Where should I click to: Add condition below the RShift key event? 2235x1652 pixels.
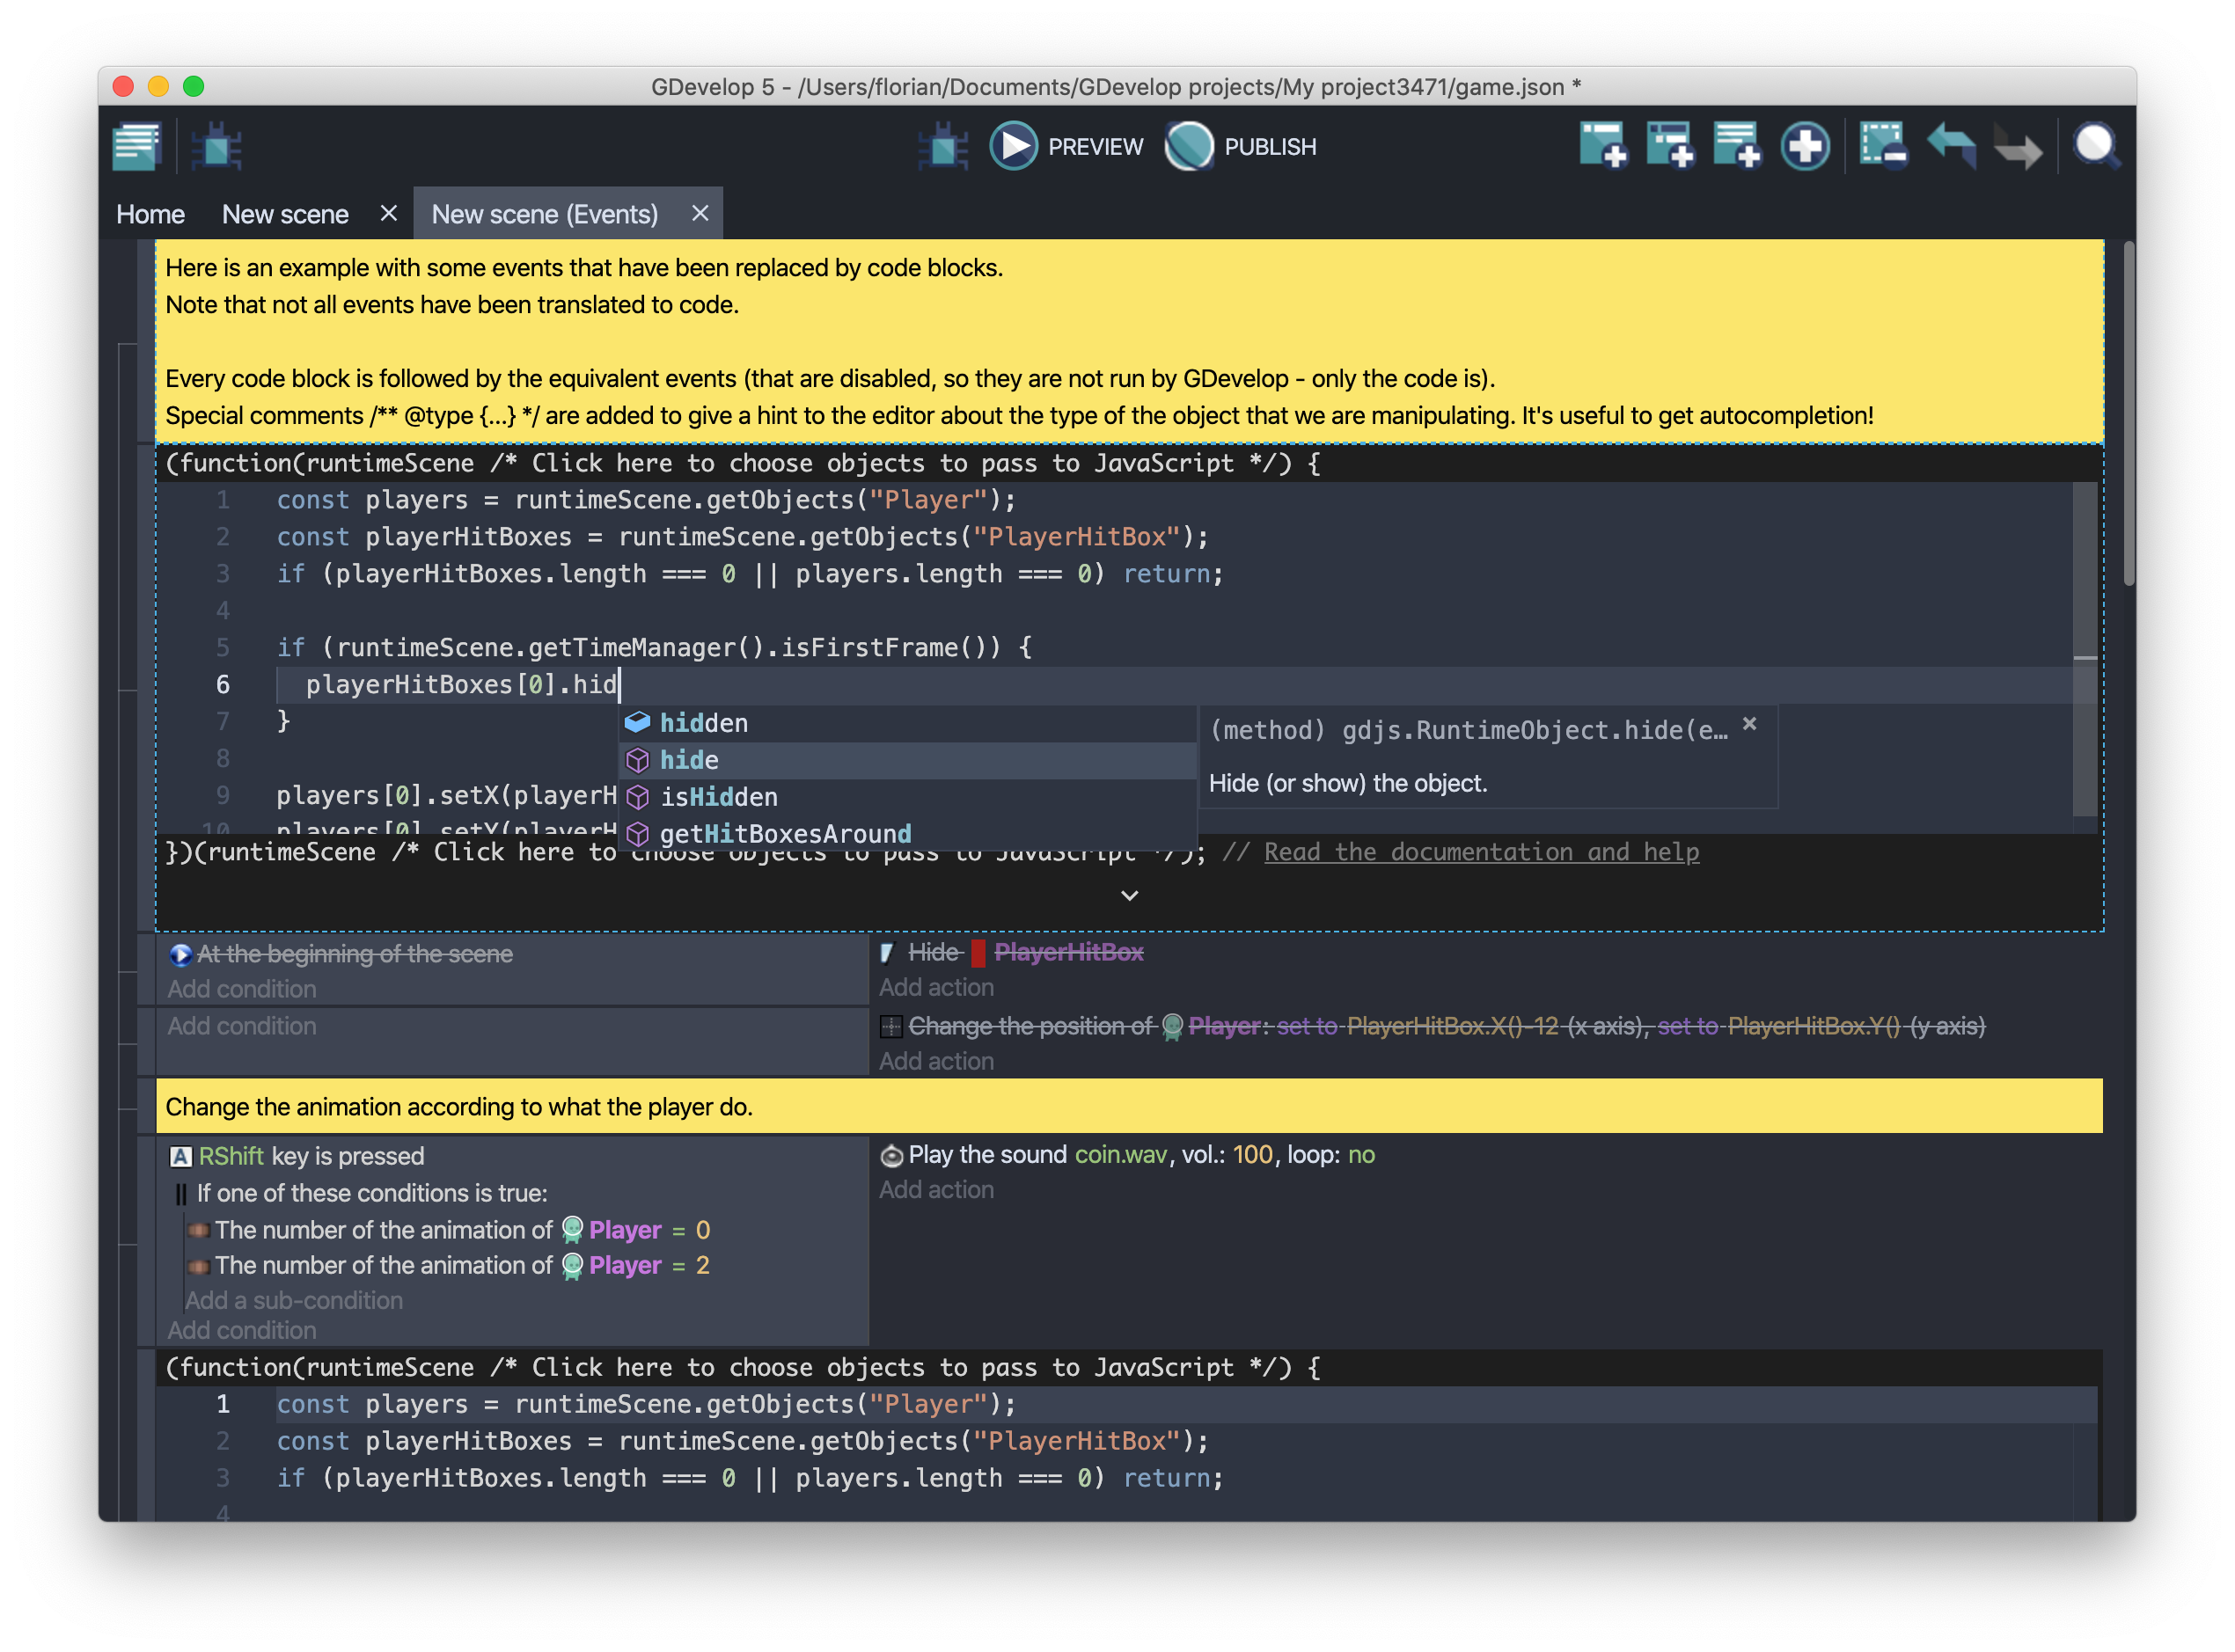pos(242,1330)
